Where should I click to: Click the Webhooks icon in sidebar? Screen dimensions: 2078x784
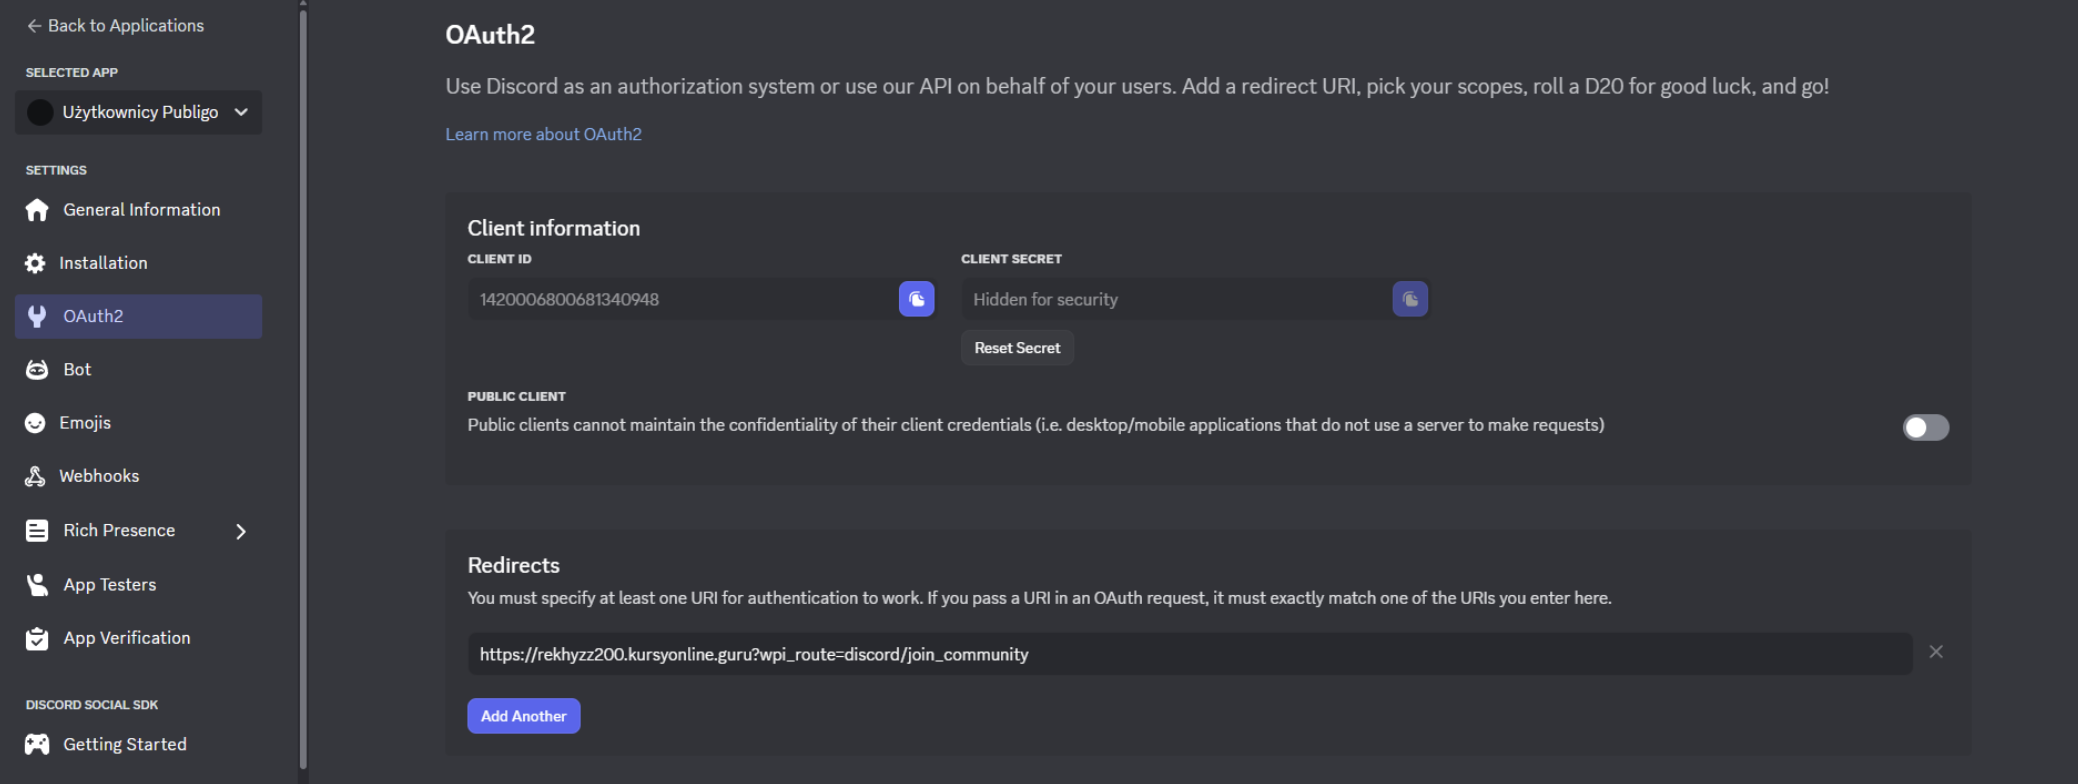click(x=35, y=476)
